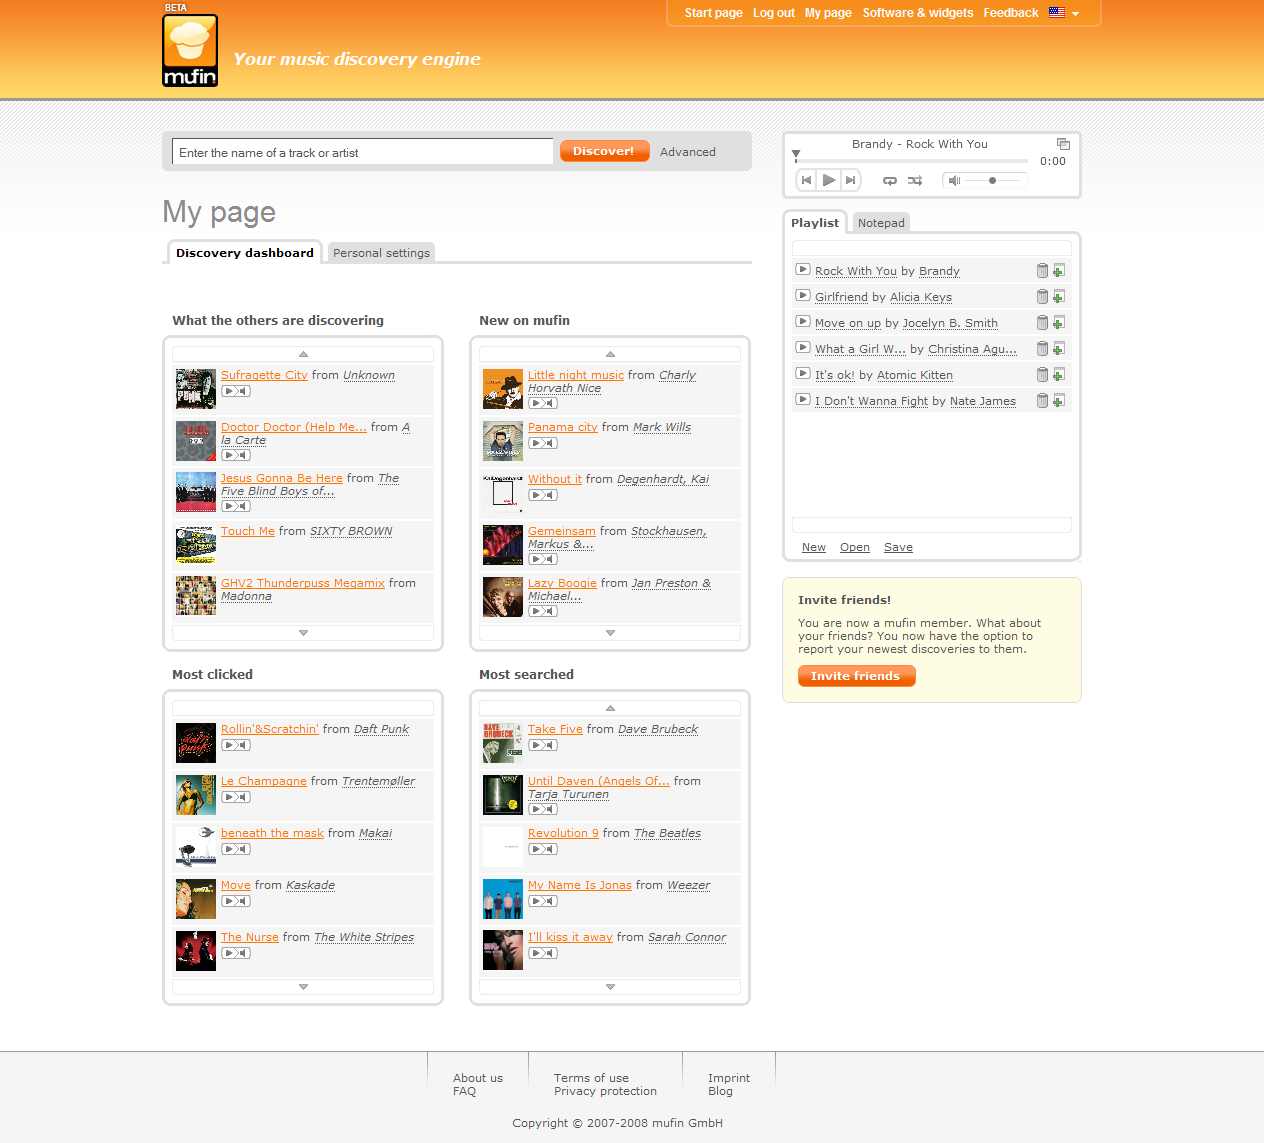Screen dimensions: 1264x1143
Task: Play button under Little night music
Action: (x=536, y=403)
